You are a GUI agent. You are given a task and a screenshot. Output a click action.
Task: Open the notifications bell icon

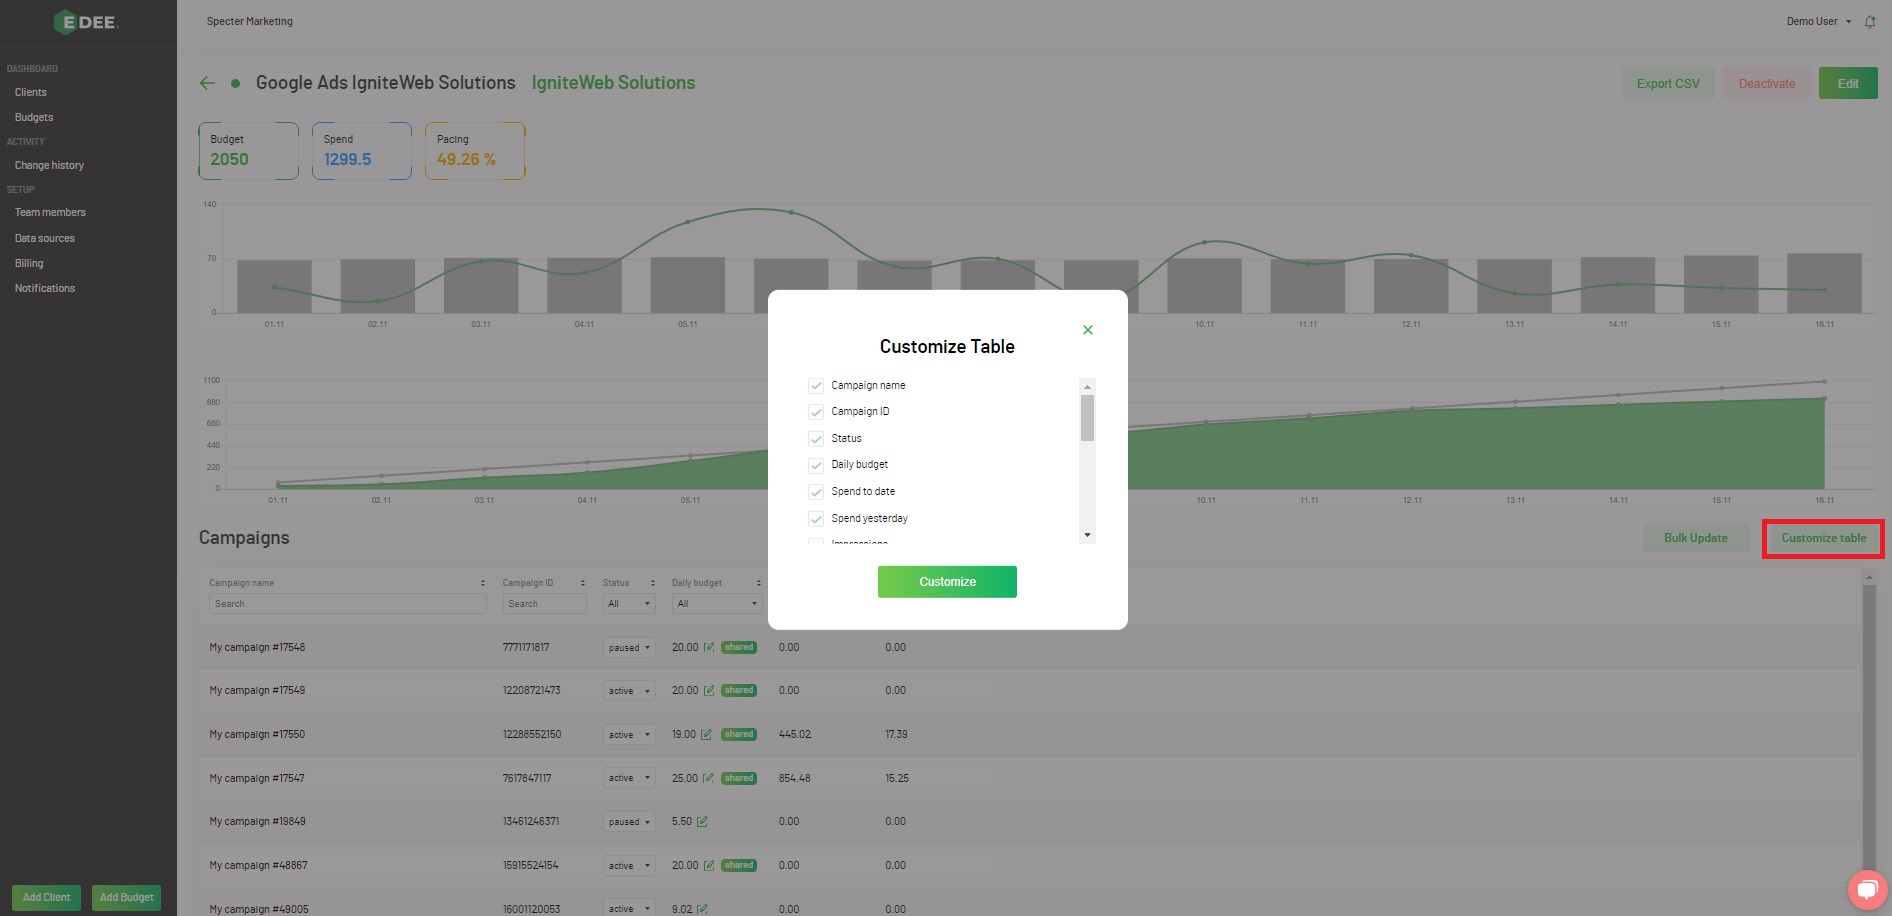[x=1870, y=21]
